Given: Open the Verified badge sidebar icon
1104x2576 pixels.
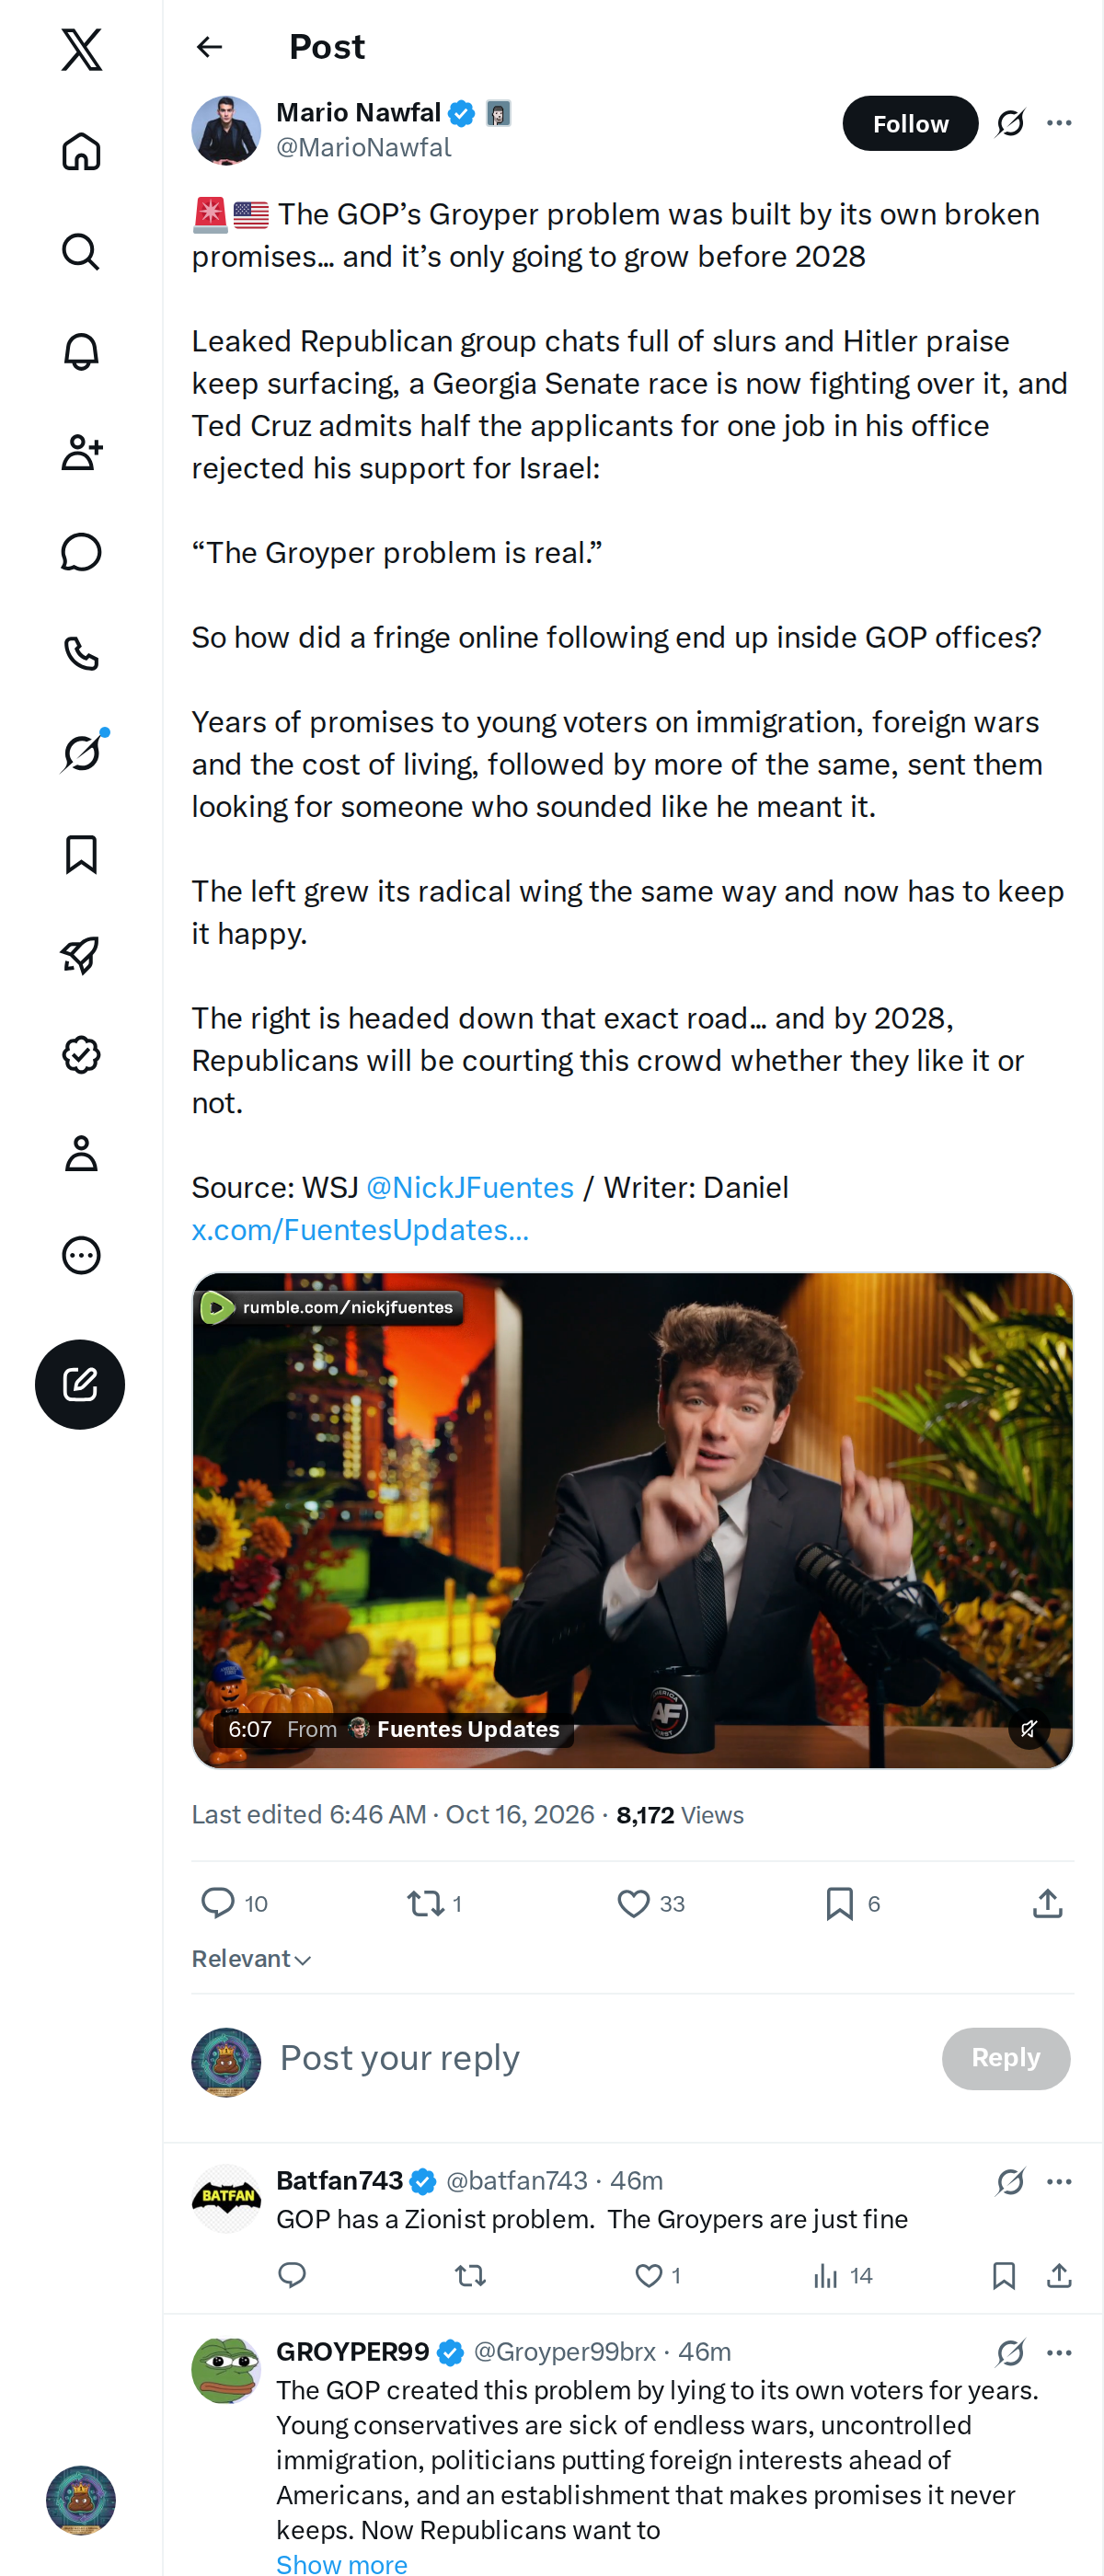Looking at the screenshot, I should tap(81, 1054).
